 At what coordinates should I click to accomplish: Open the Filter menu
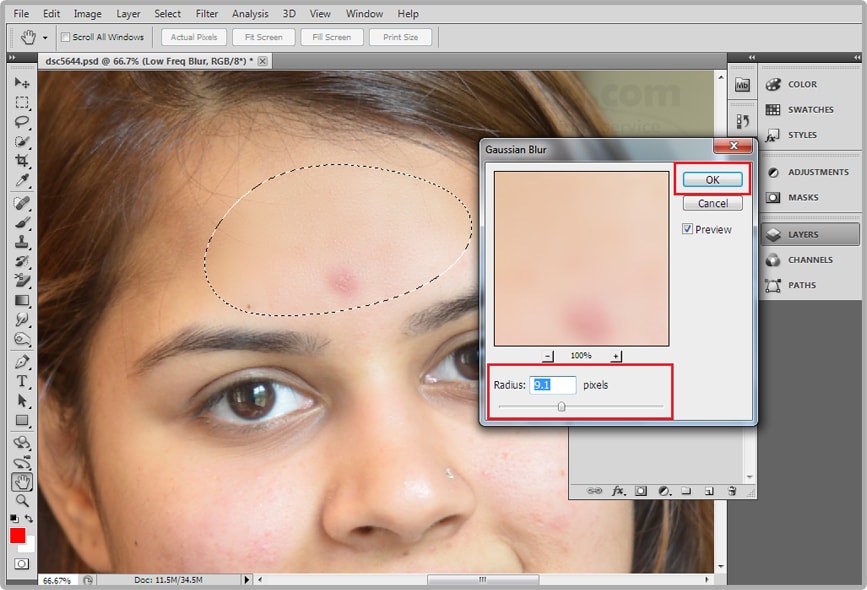click(206, 13)
